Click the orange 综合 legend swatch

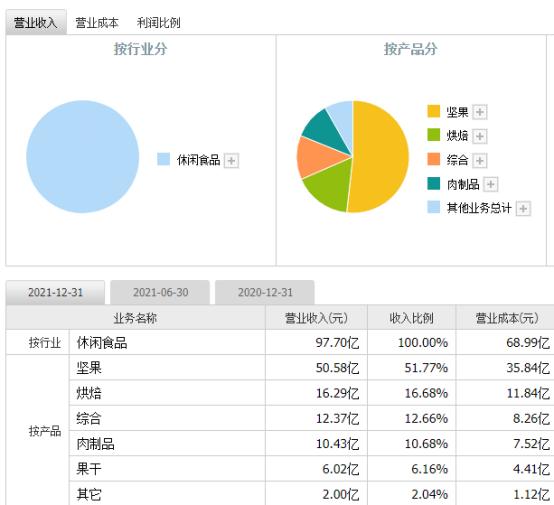[x=434, y=159]
